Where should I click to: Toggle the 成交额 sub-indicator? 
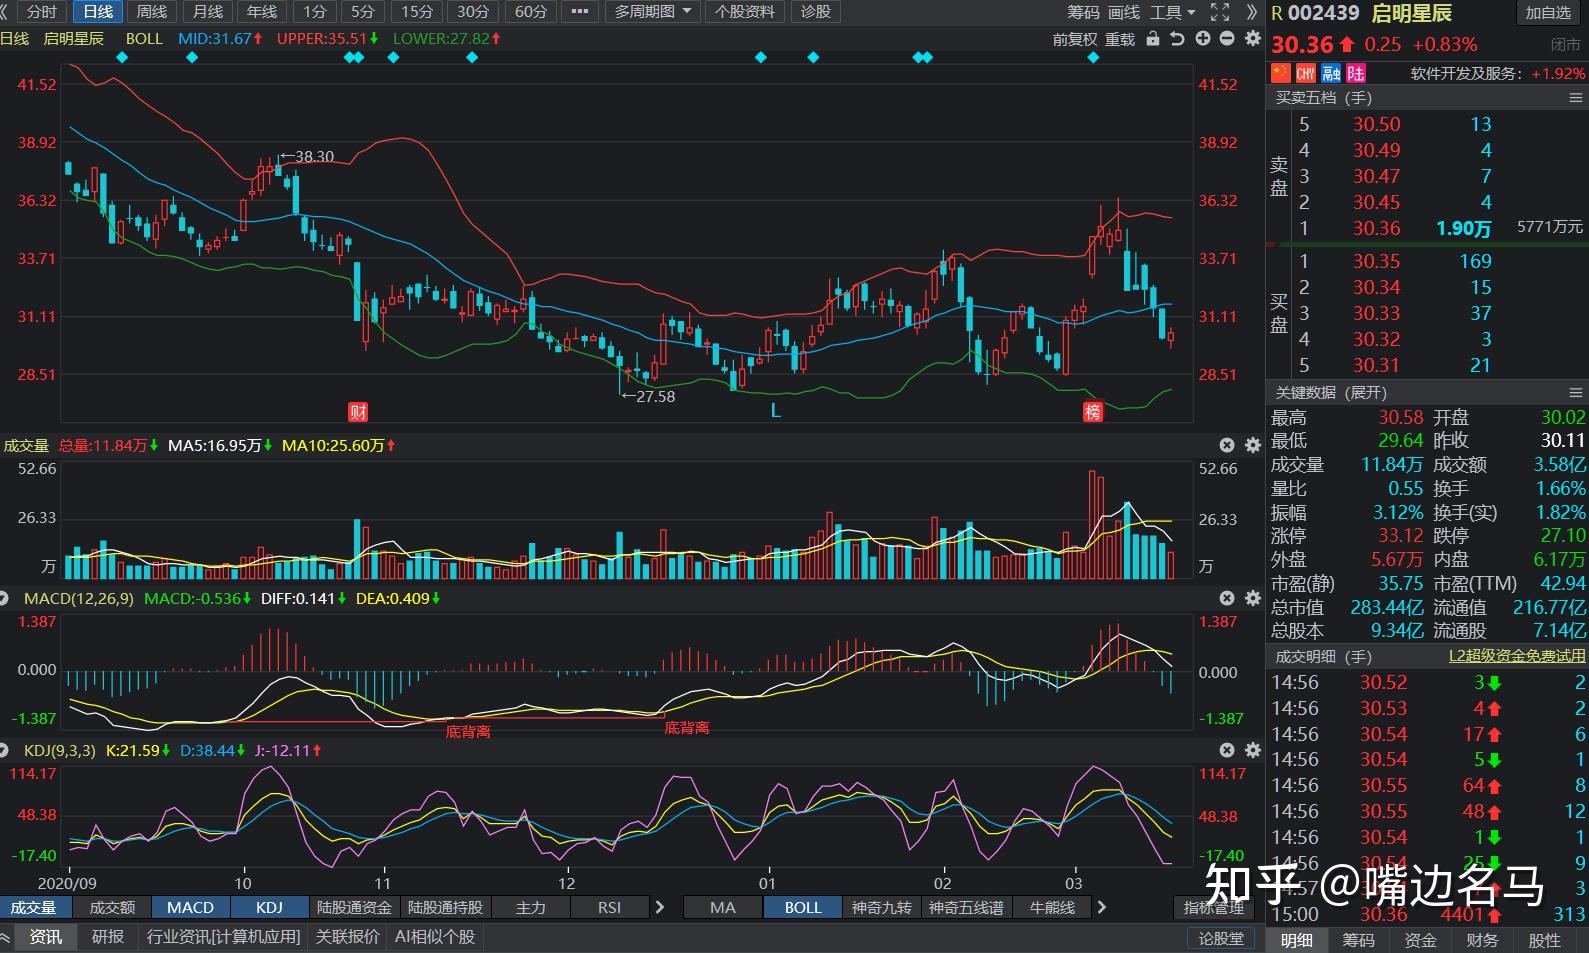tap(112, 907)
